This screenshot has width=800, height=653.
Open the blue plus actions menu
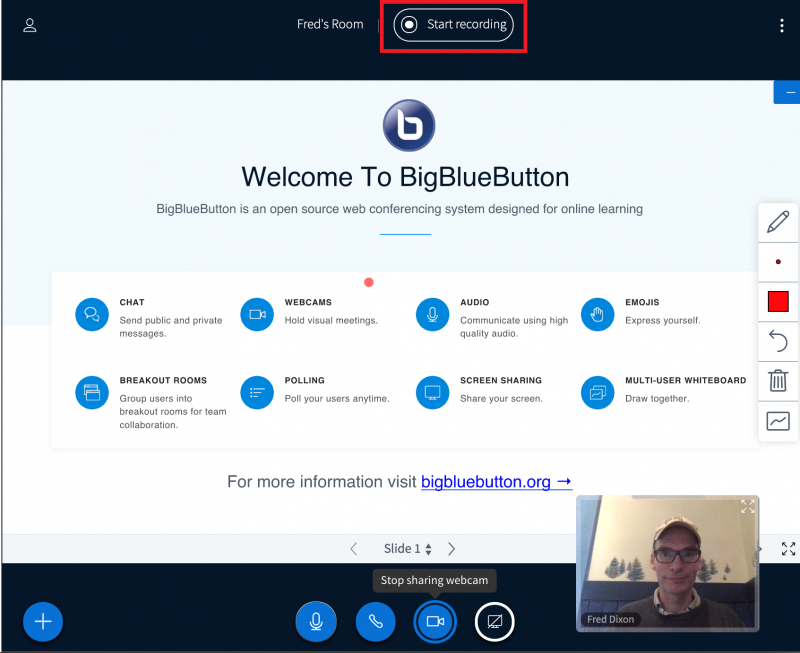pos(43,621)
